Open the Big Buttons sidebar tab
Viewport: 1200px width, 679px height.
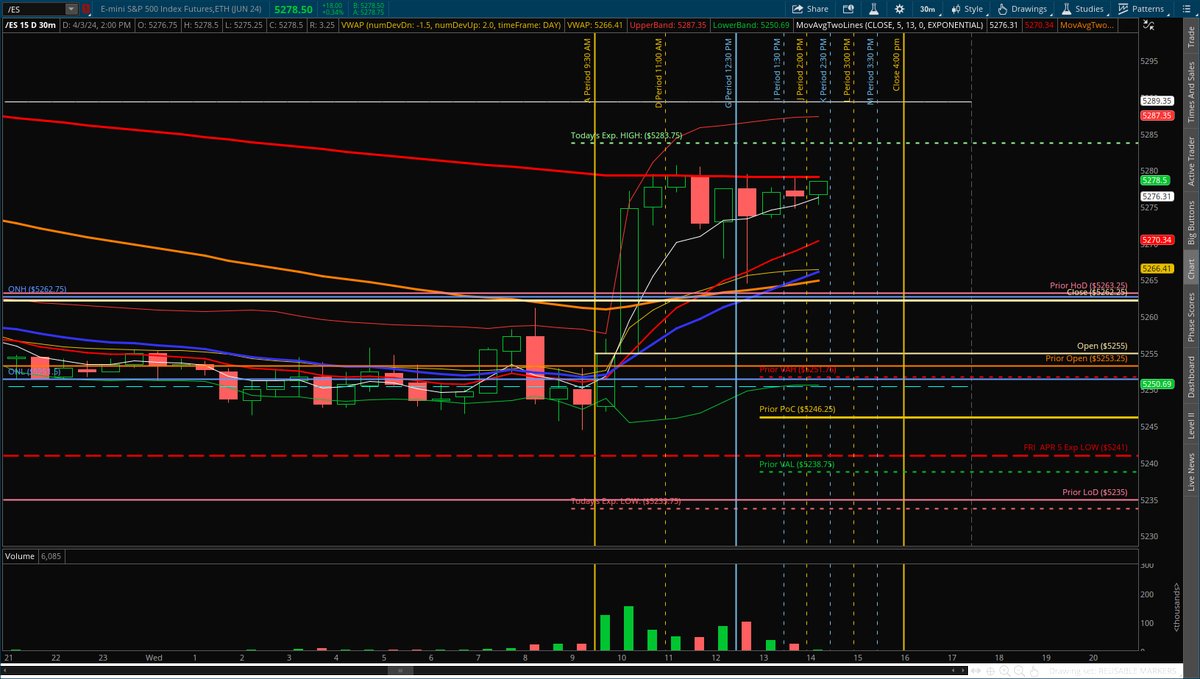(1190, 222)
